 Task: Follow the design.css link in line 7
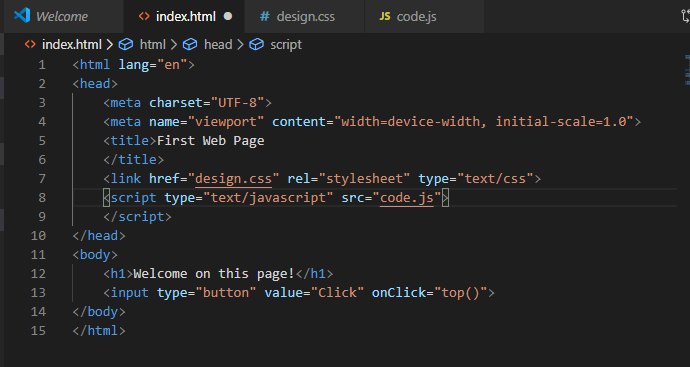pyautogui.click(x=233, y=179)
